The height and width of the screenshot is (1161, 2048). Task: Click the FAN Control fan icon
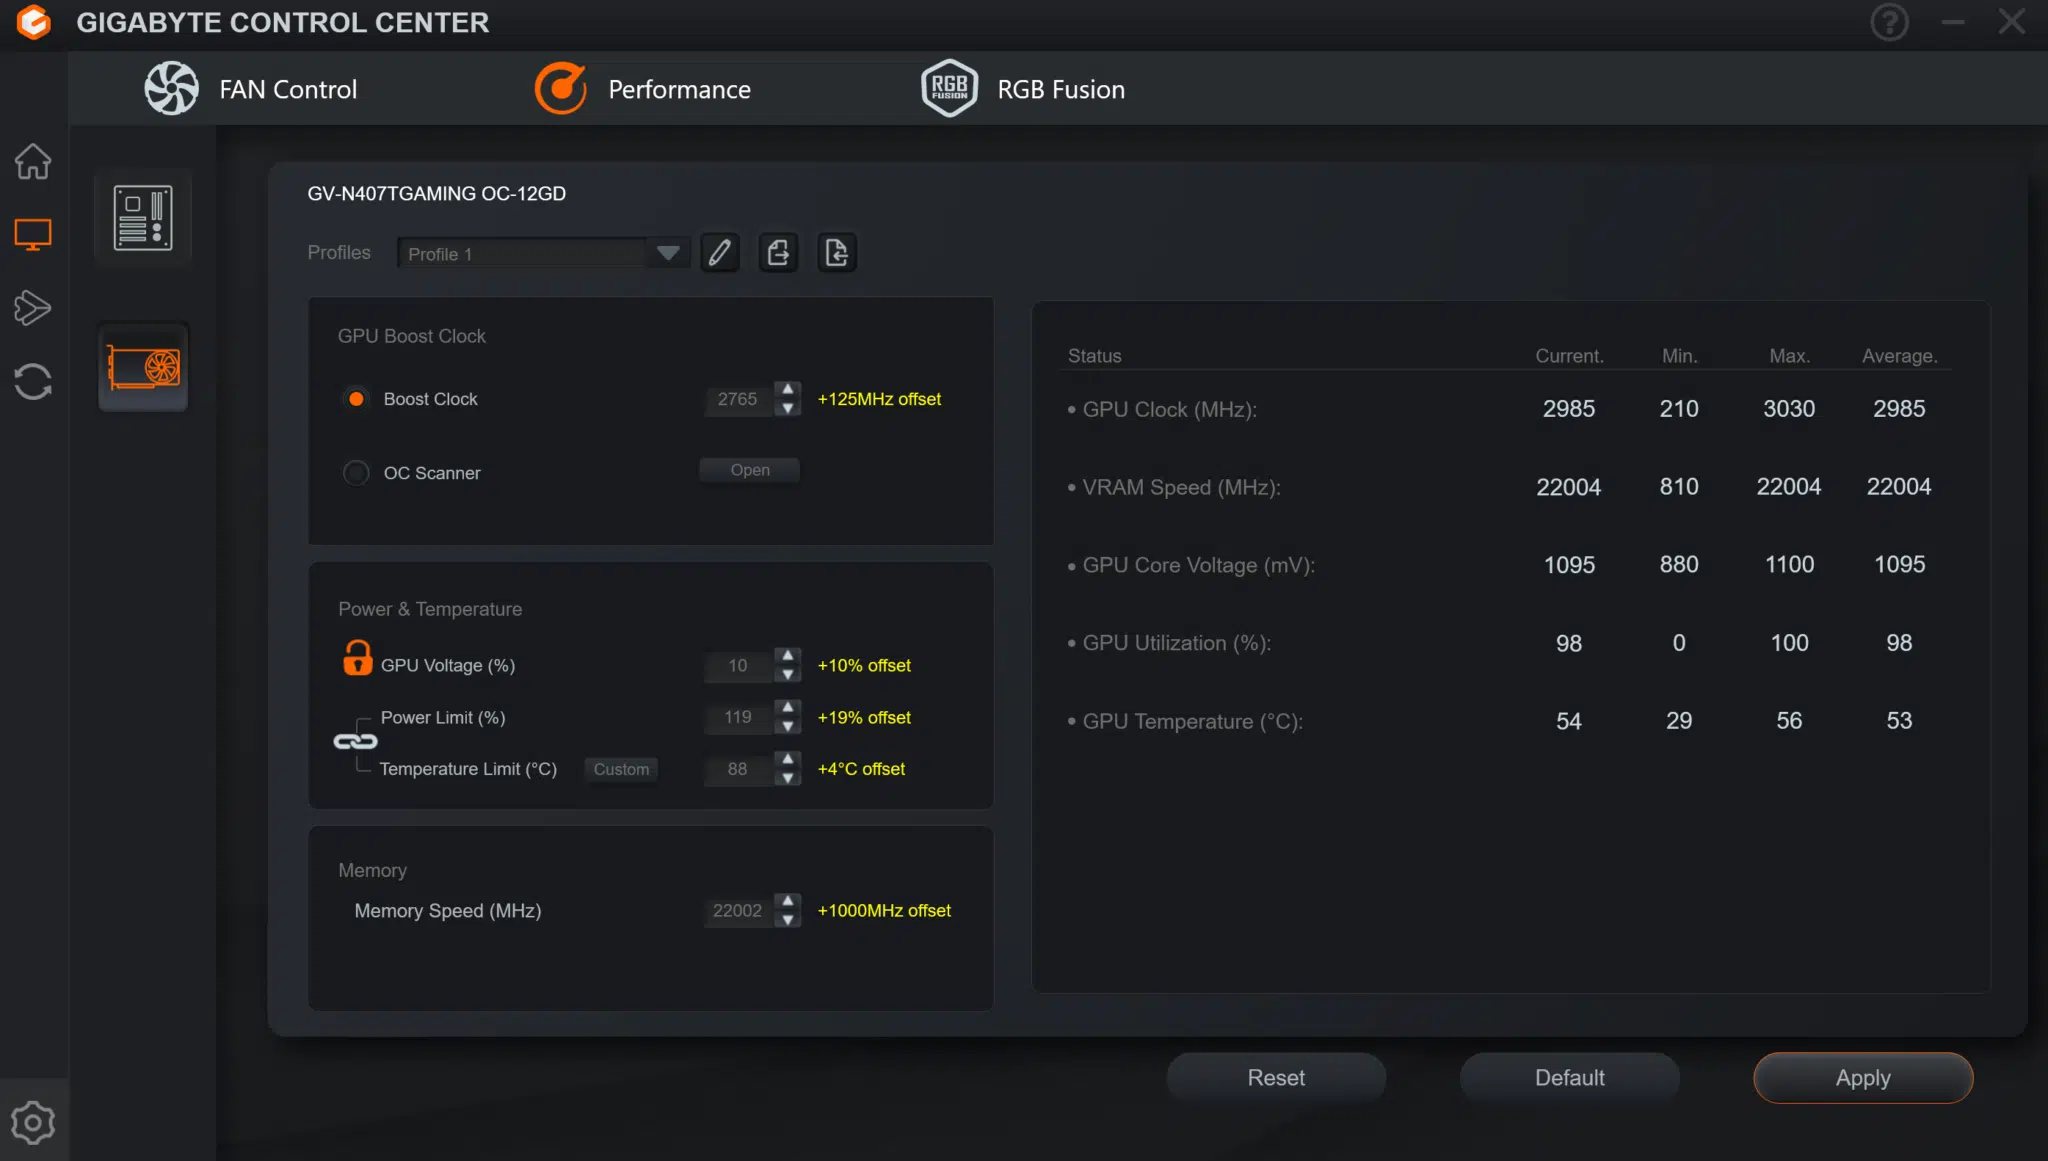pyautogui.click(x=171, y=89)
